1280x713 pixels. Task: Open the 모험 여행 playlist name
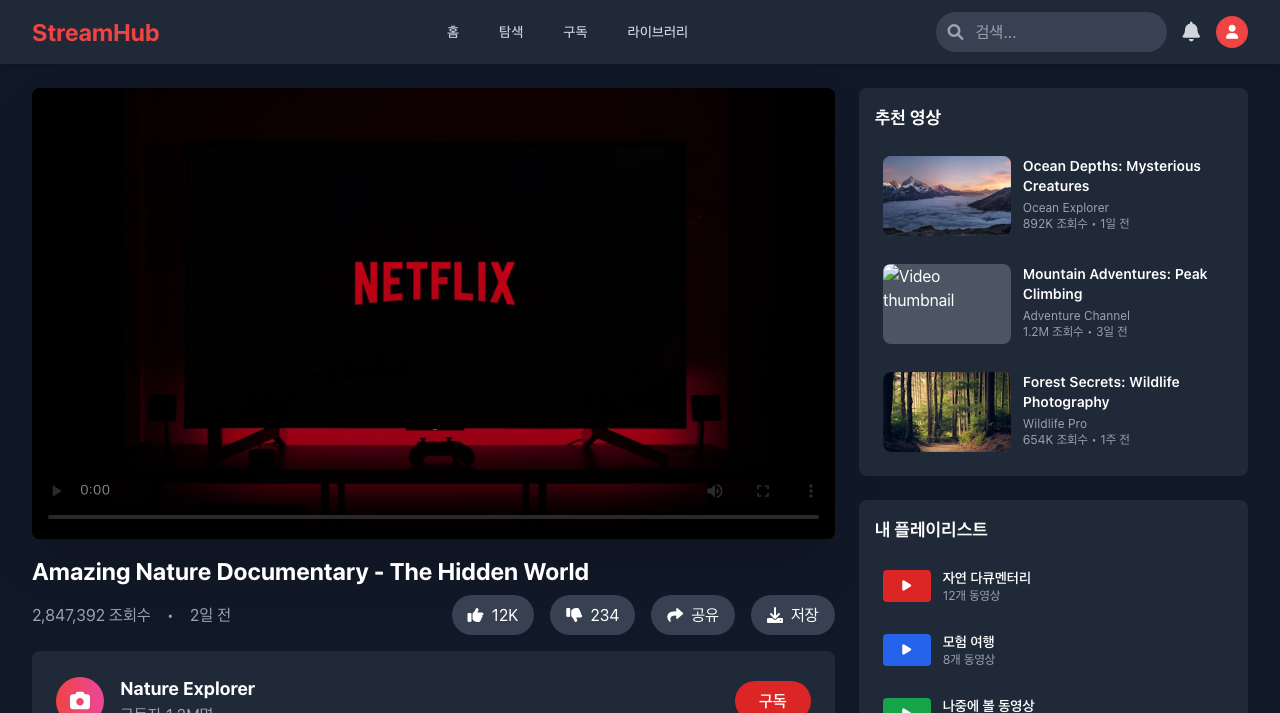(x=968, y=642)
